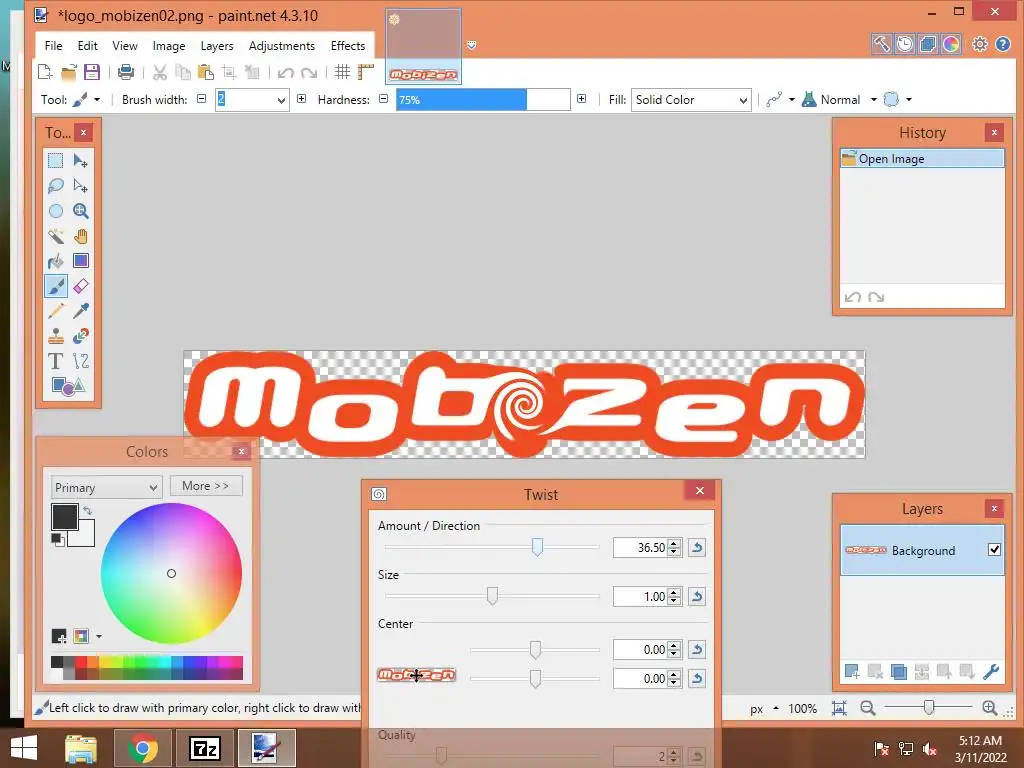Reset the Twist Size value
Viewport: 1024px width, 768px height.
click(697, 596)
